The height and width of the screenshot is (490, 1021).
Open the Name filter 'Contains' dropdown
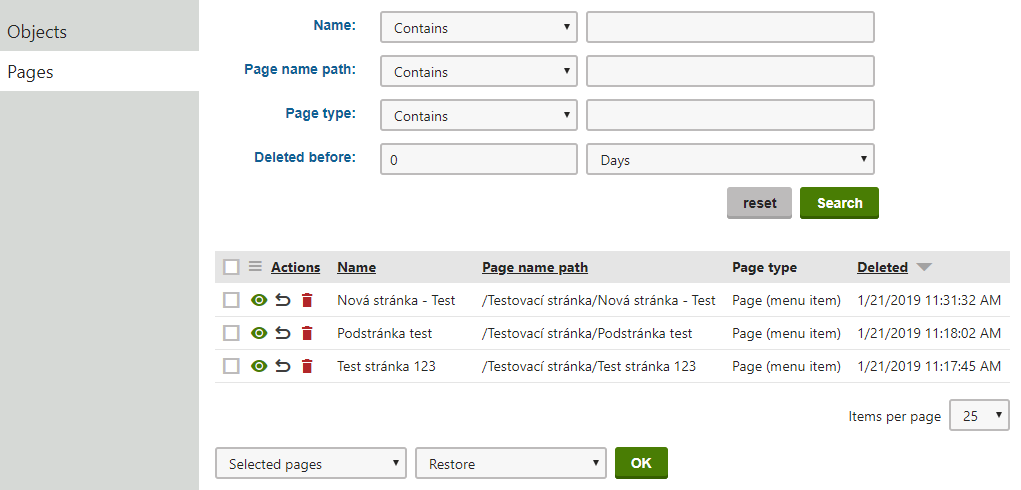click(479, 28)
